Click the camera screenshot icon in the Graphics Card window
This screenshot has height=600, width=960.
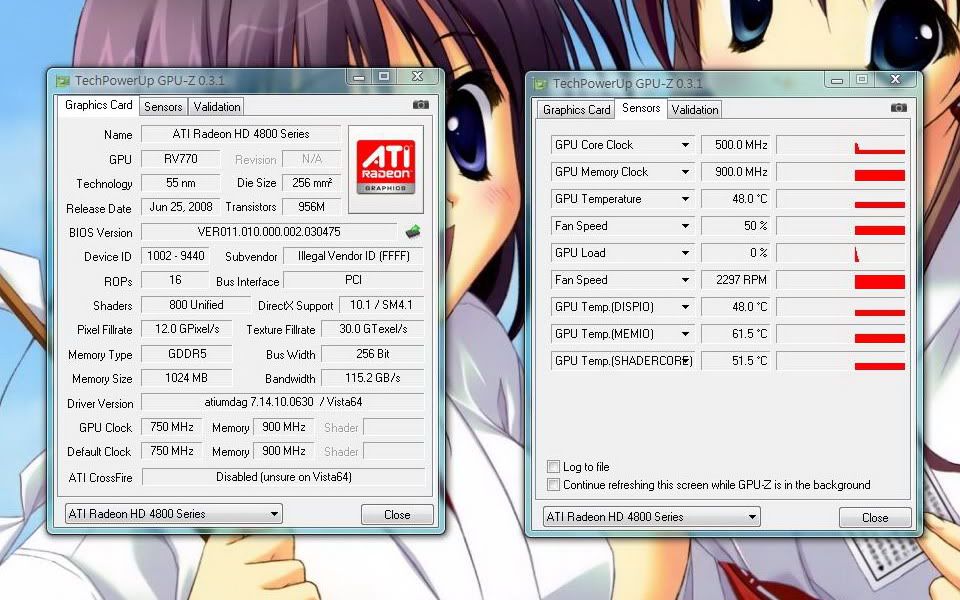(421, 105)
